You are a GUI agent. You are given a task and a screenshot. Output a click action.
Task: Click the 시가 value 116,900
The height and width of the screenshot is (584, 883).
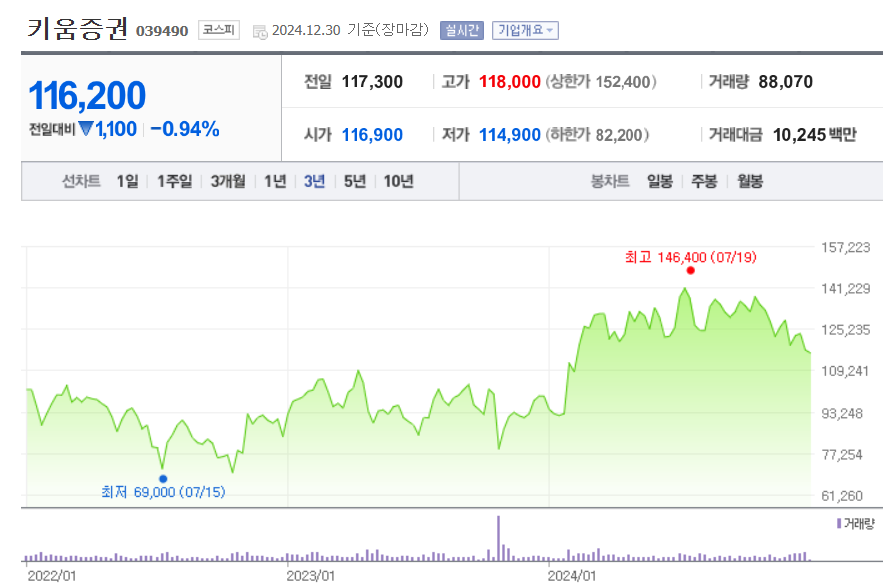(x=372, y=135)
